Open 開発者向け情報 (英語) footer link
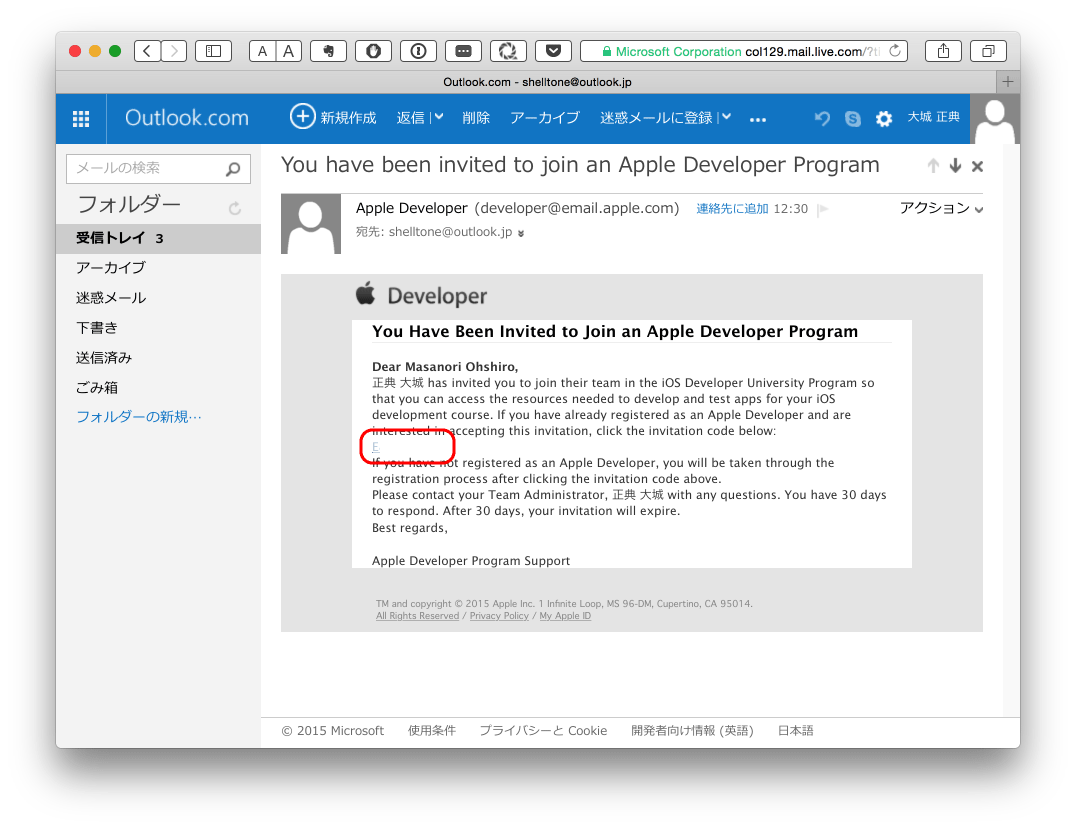The image size is (1076, 828). point(692,731)
